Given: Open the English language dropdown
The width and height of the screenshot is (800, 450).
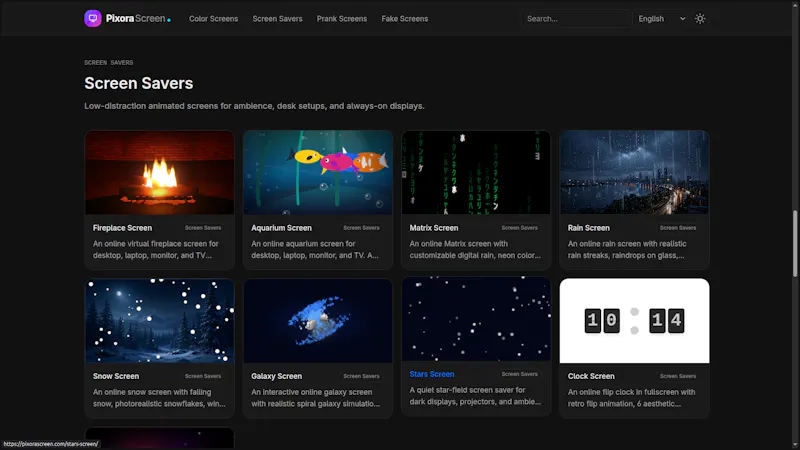Looking at the screenshot, I should coord(661,18).
